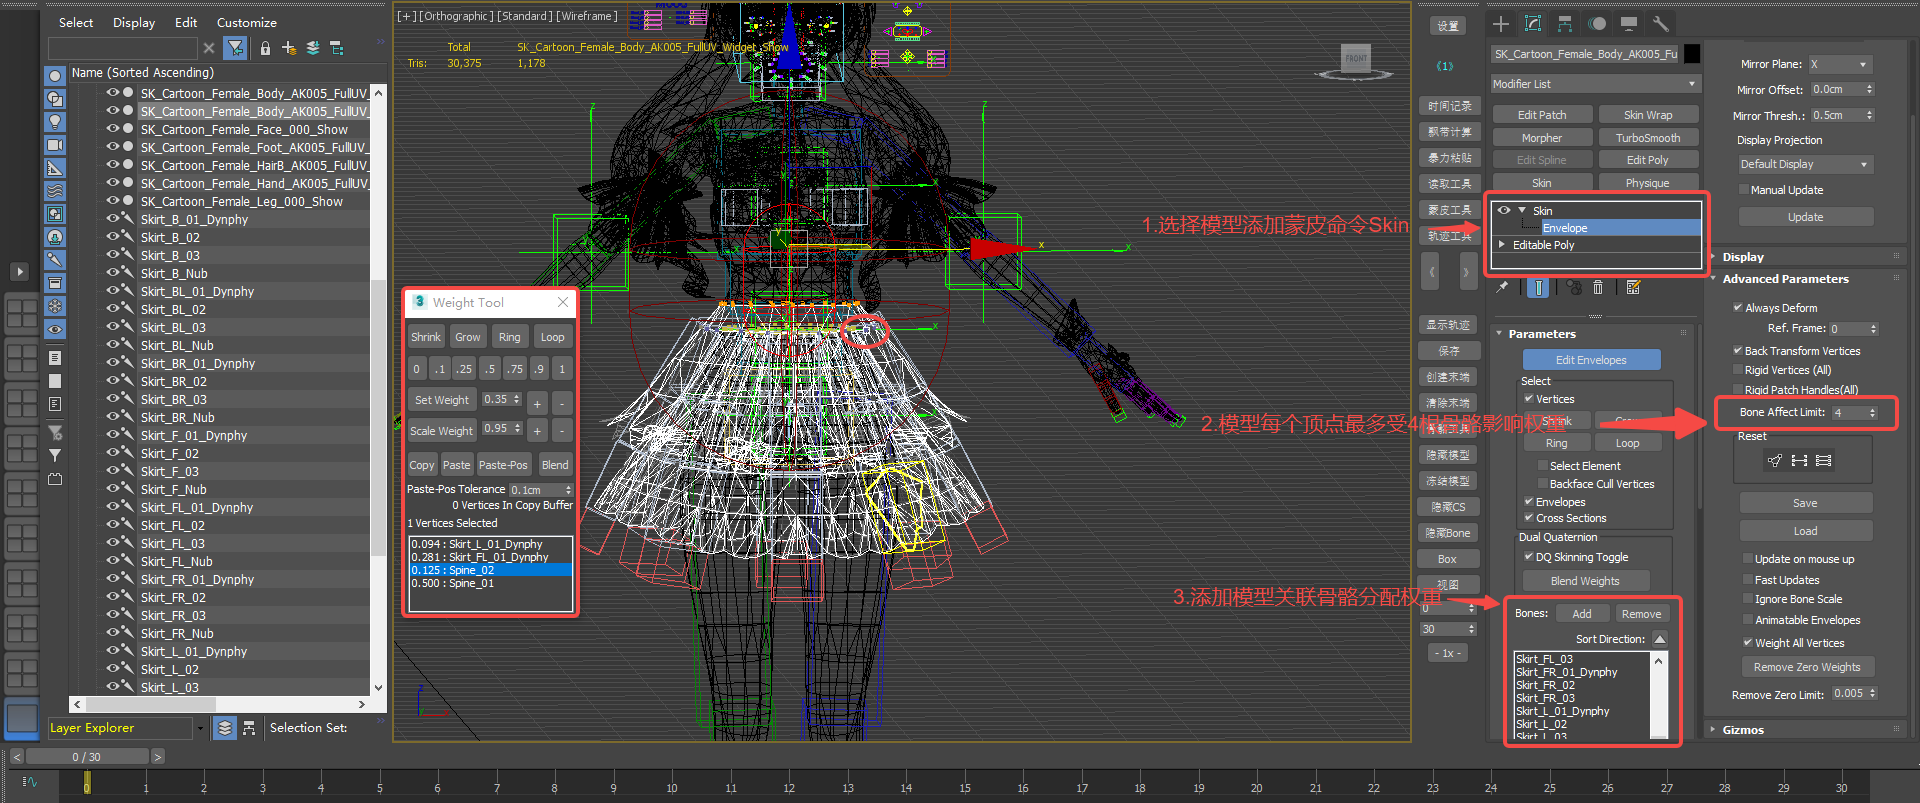Open the Display menu in Scene Explorer
1920x803 pixels.
(134, 22)
